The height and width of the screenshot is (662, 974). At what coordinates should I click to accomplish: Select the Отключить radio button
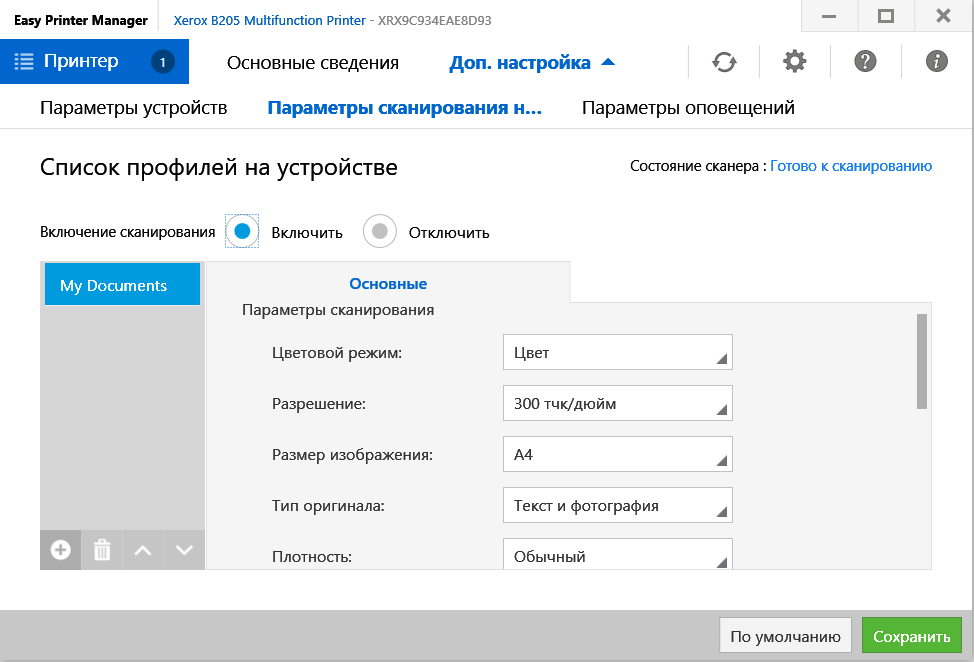(x=380, y=232)
